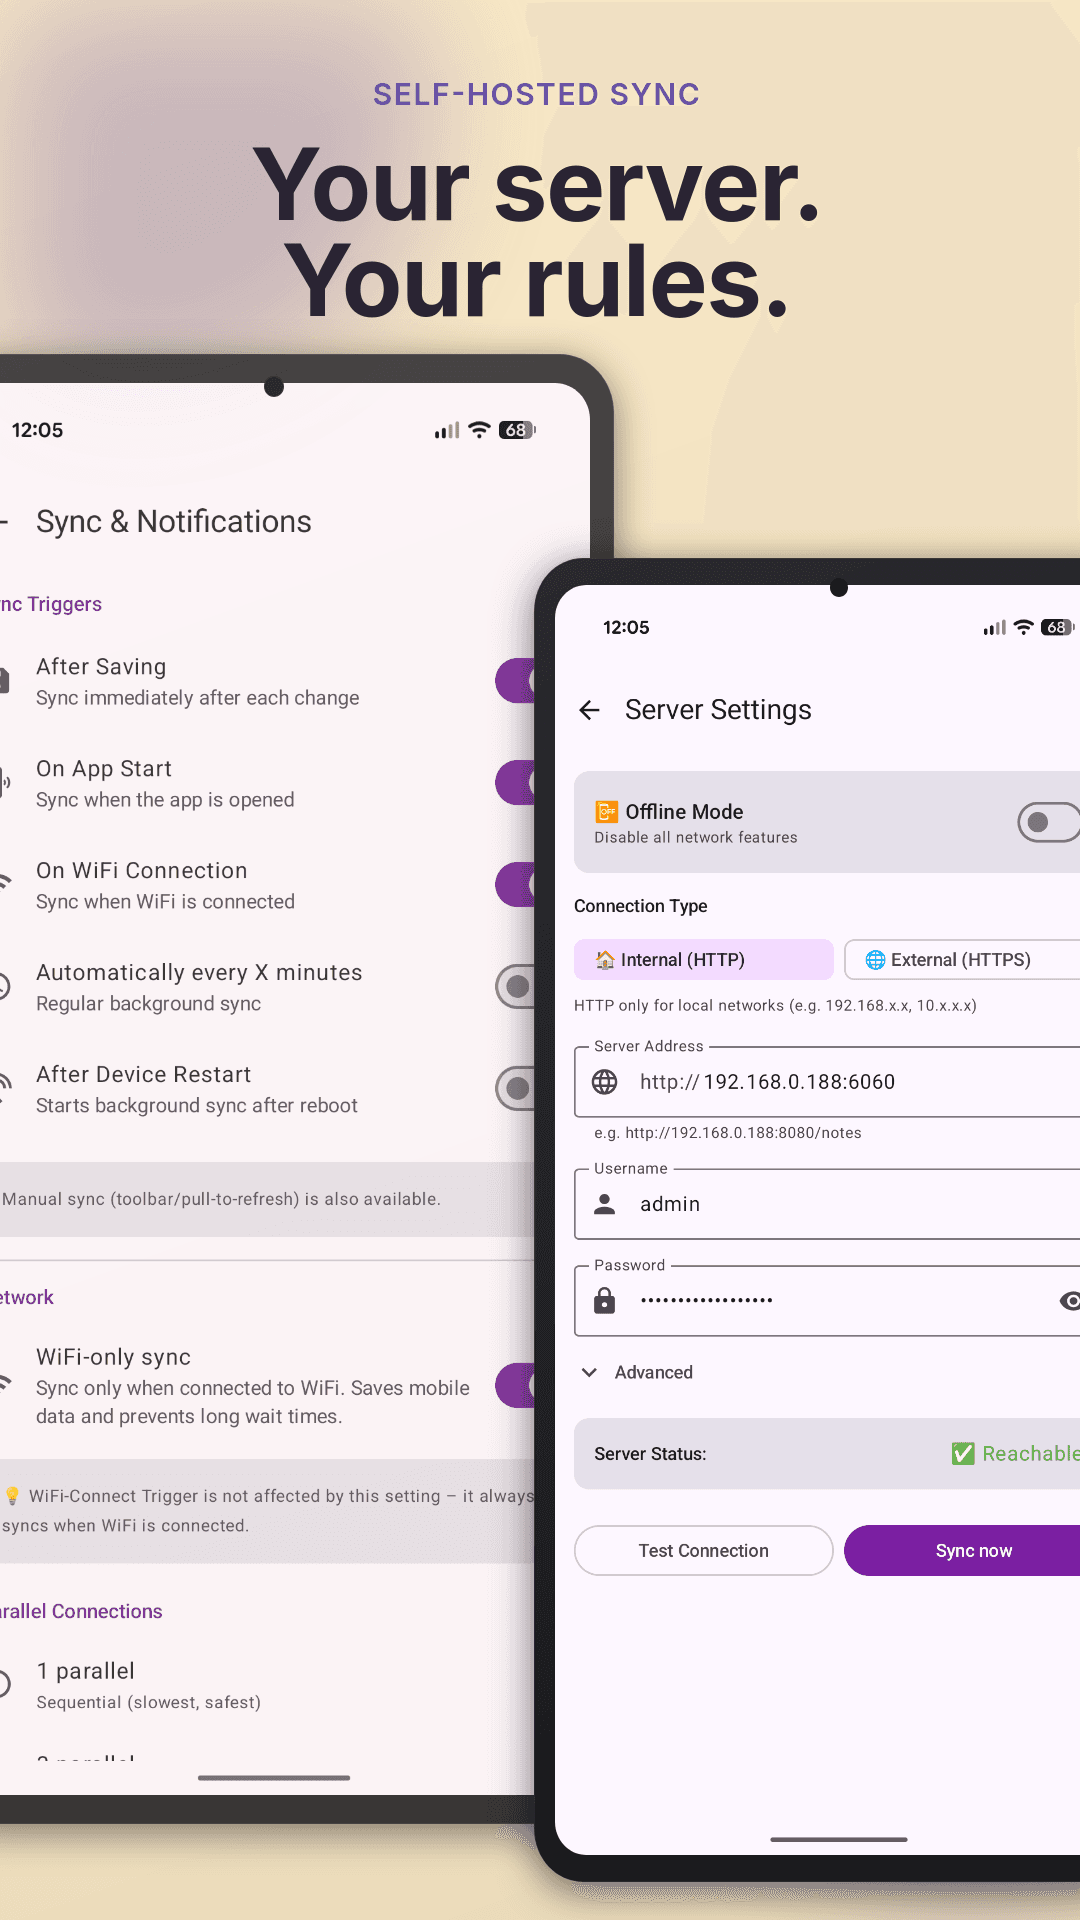Click 'Sequential (slowest, safest)' description
Screen dimensions: 1080x1920
click(x=148, y=1702)
